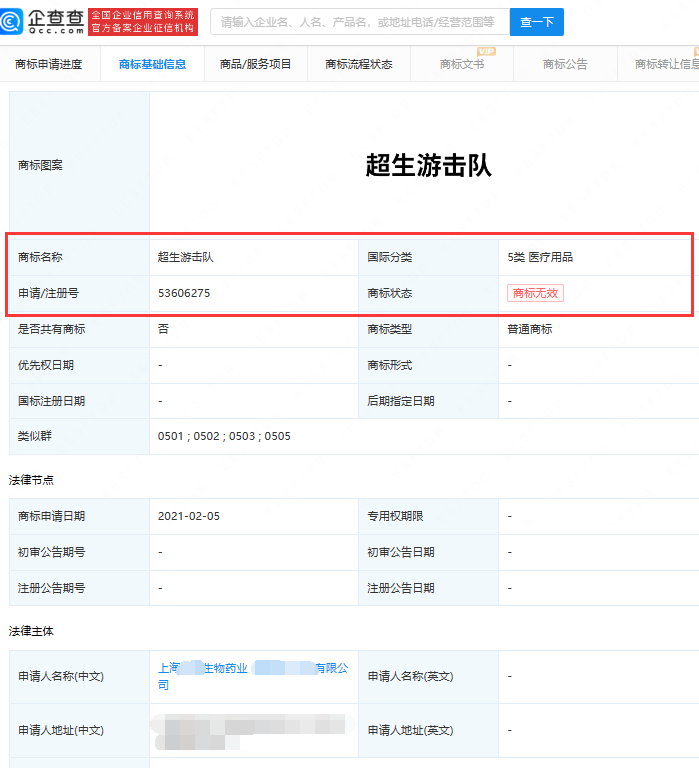Open the 商品/服务项目 tab

(x=256, y=64)
